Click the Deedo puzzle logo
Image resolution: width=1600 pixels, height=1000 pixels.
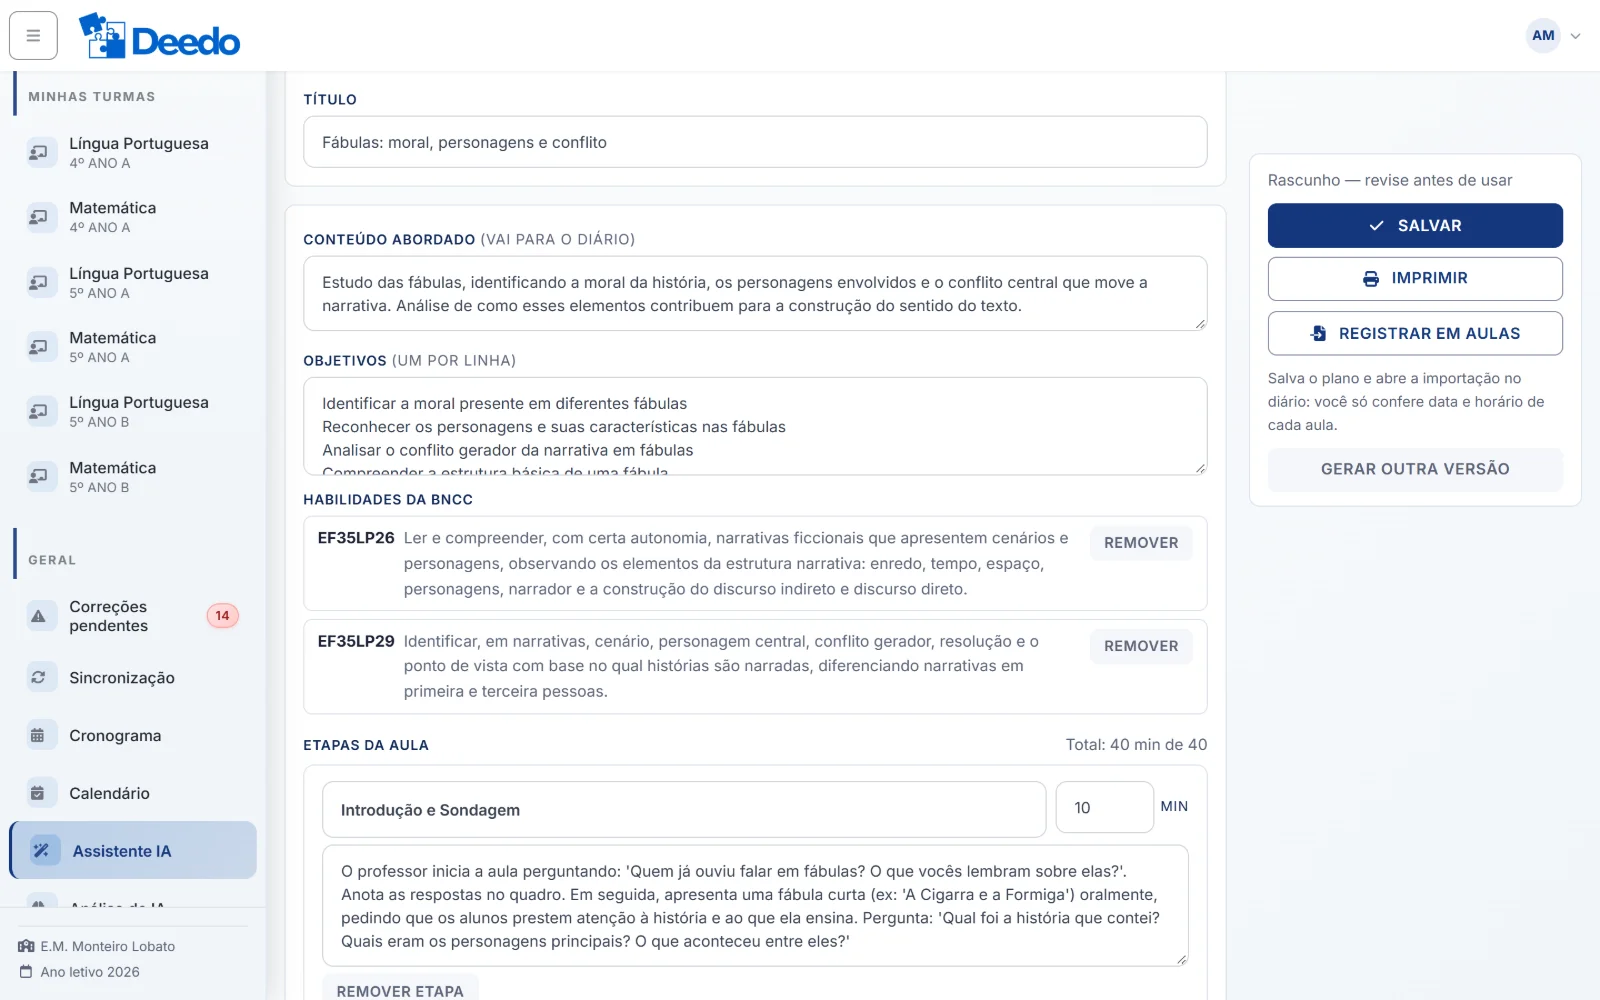point(159,36)
